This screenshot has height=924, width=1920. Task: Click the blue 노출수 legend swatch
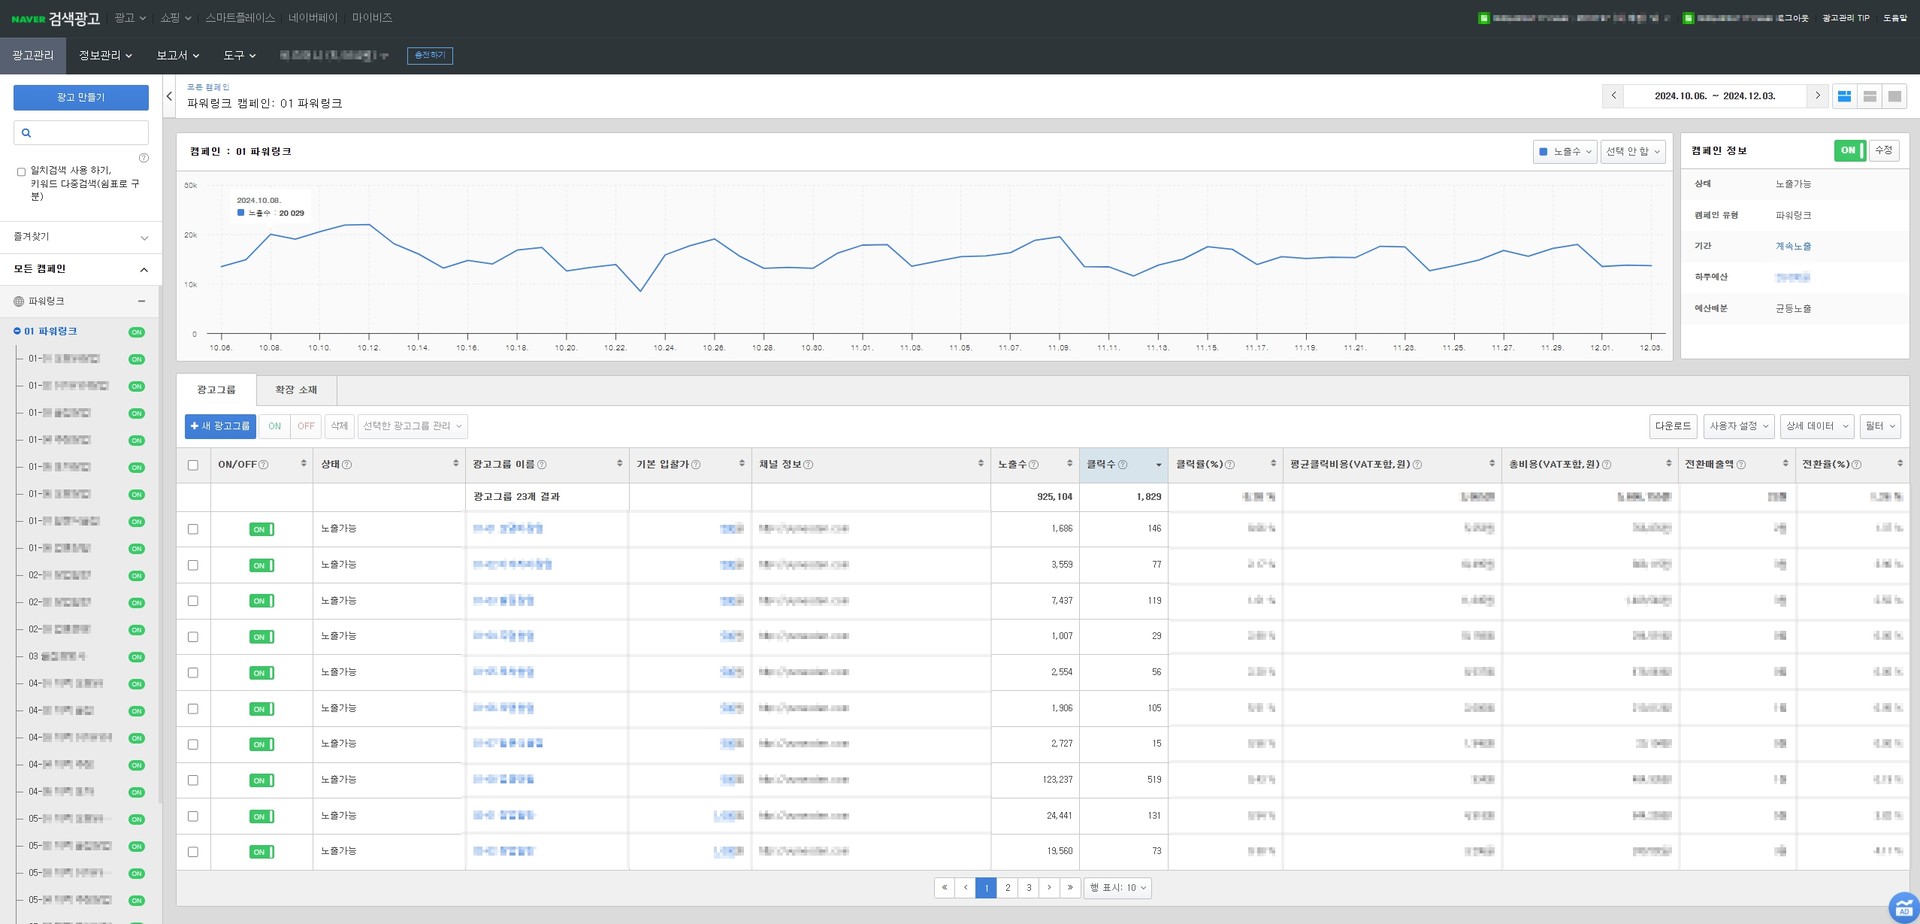pyautogui.click(x=1543, y=152)
